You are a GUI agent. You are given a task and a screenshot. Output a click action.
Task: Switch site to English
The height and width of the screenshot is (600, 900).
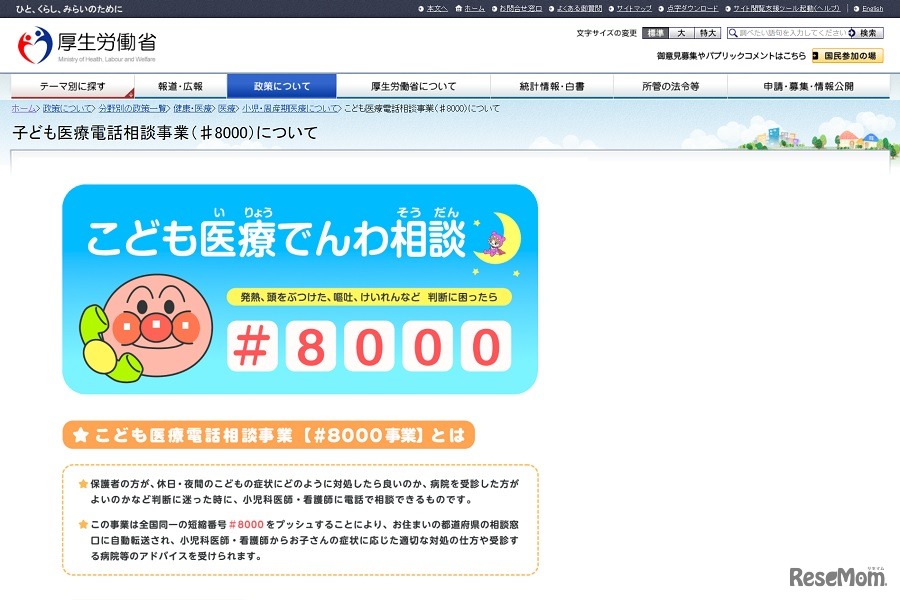tap(872, 9)
